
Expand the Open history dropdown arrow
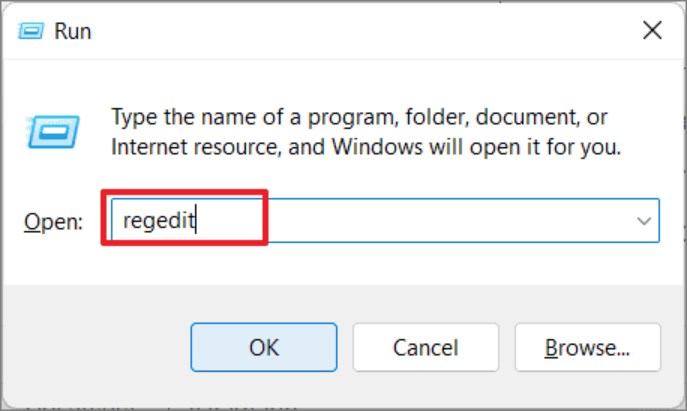click(643, 220)
